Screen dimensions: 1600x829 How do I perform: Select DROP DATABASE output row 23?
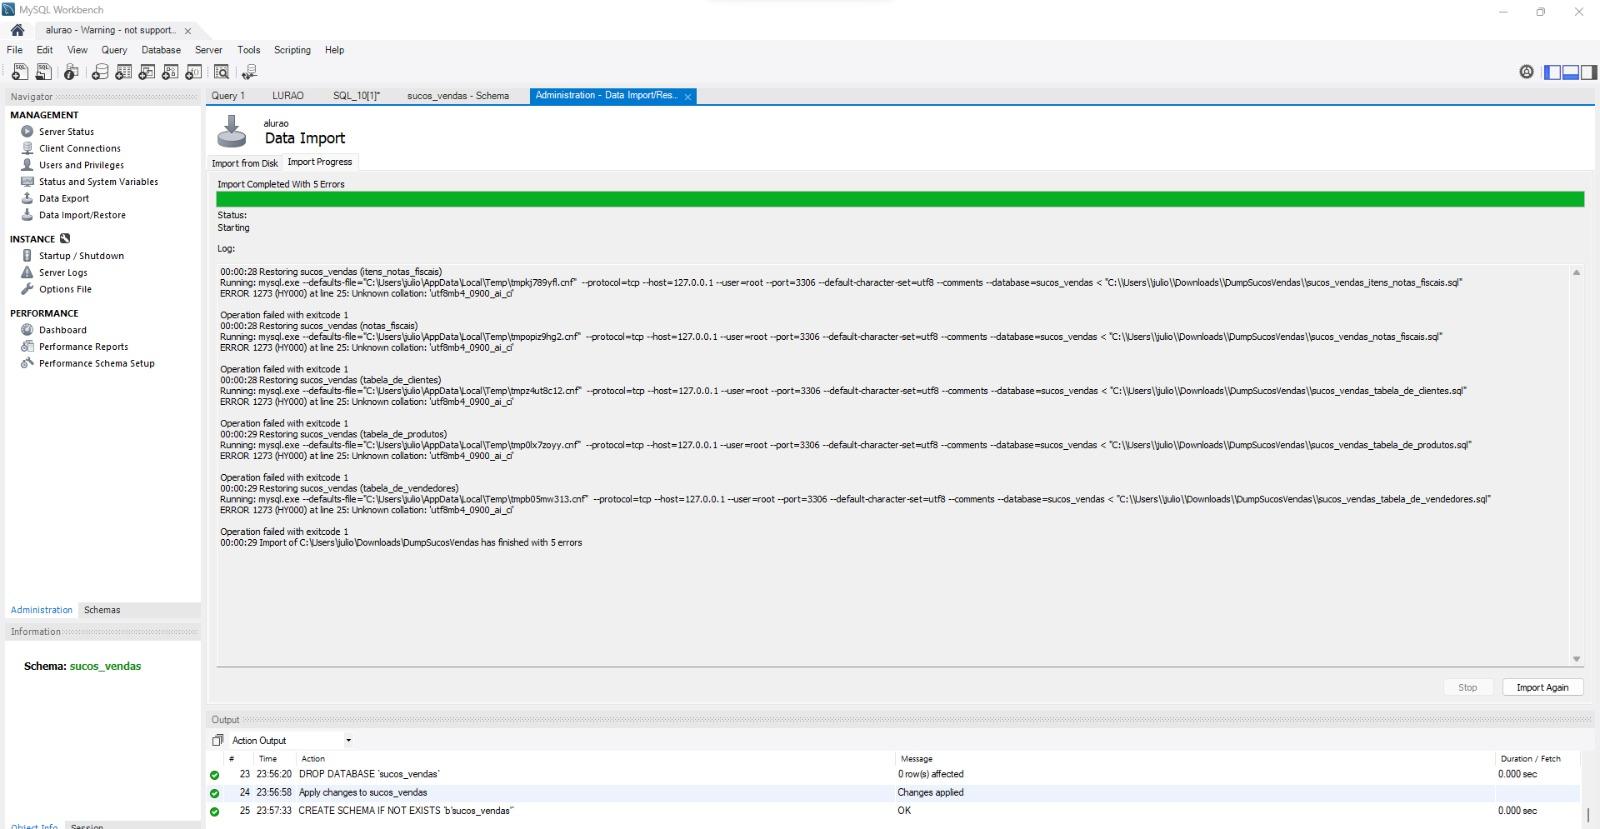[895, 774]
